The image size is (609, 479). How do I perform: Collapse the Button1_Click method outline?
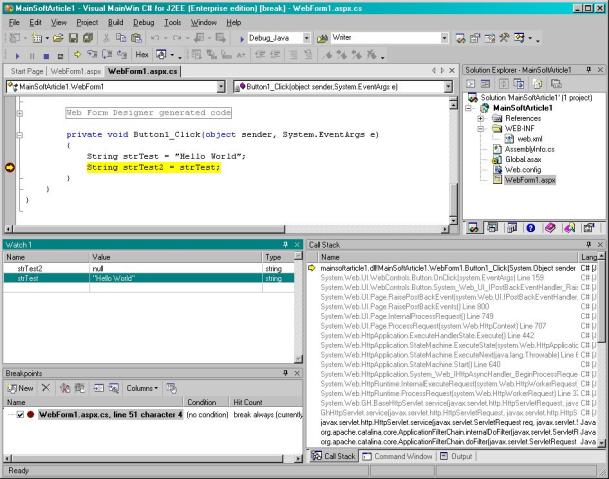[19, 135]
